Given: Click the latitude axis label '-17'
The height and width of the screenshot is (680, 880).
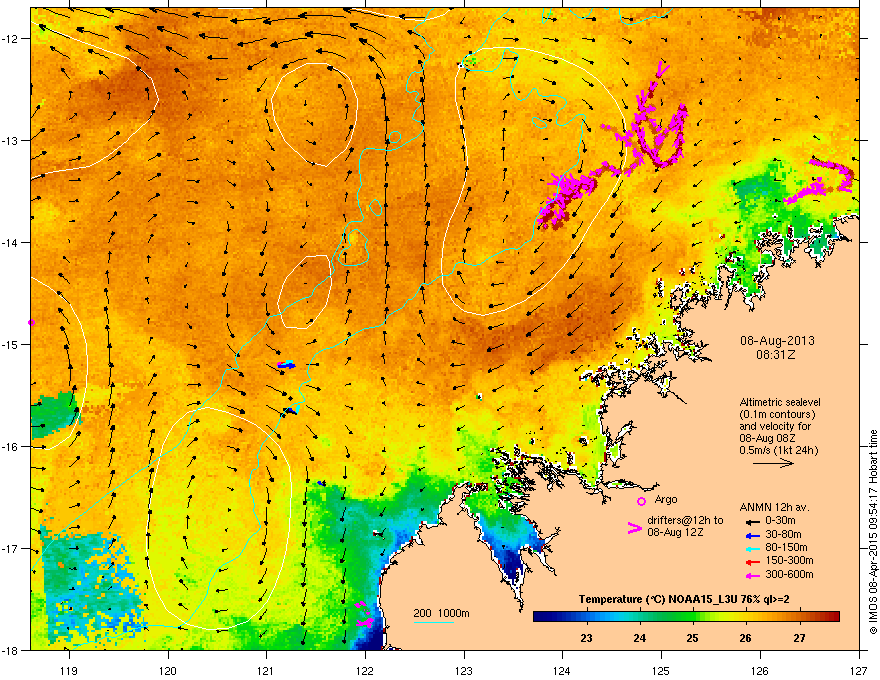Looking at the screenshot, I should (11, 549).
